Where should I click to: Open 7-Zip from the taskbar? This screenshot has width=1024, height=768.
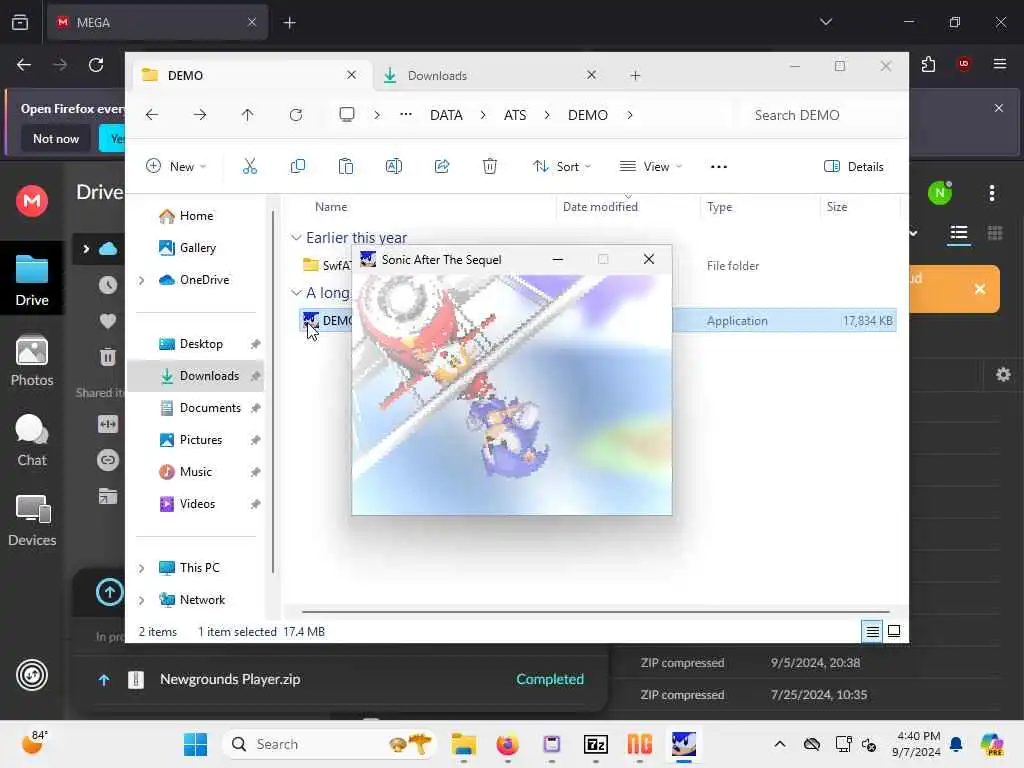(596, 744)
